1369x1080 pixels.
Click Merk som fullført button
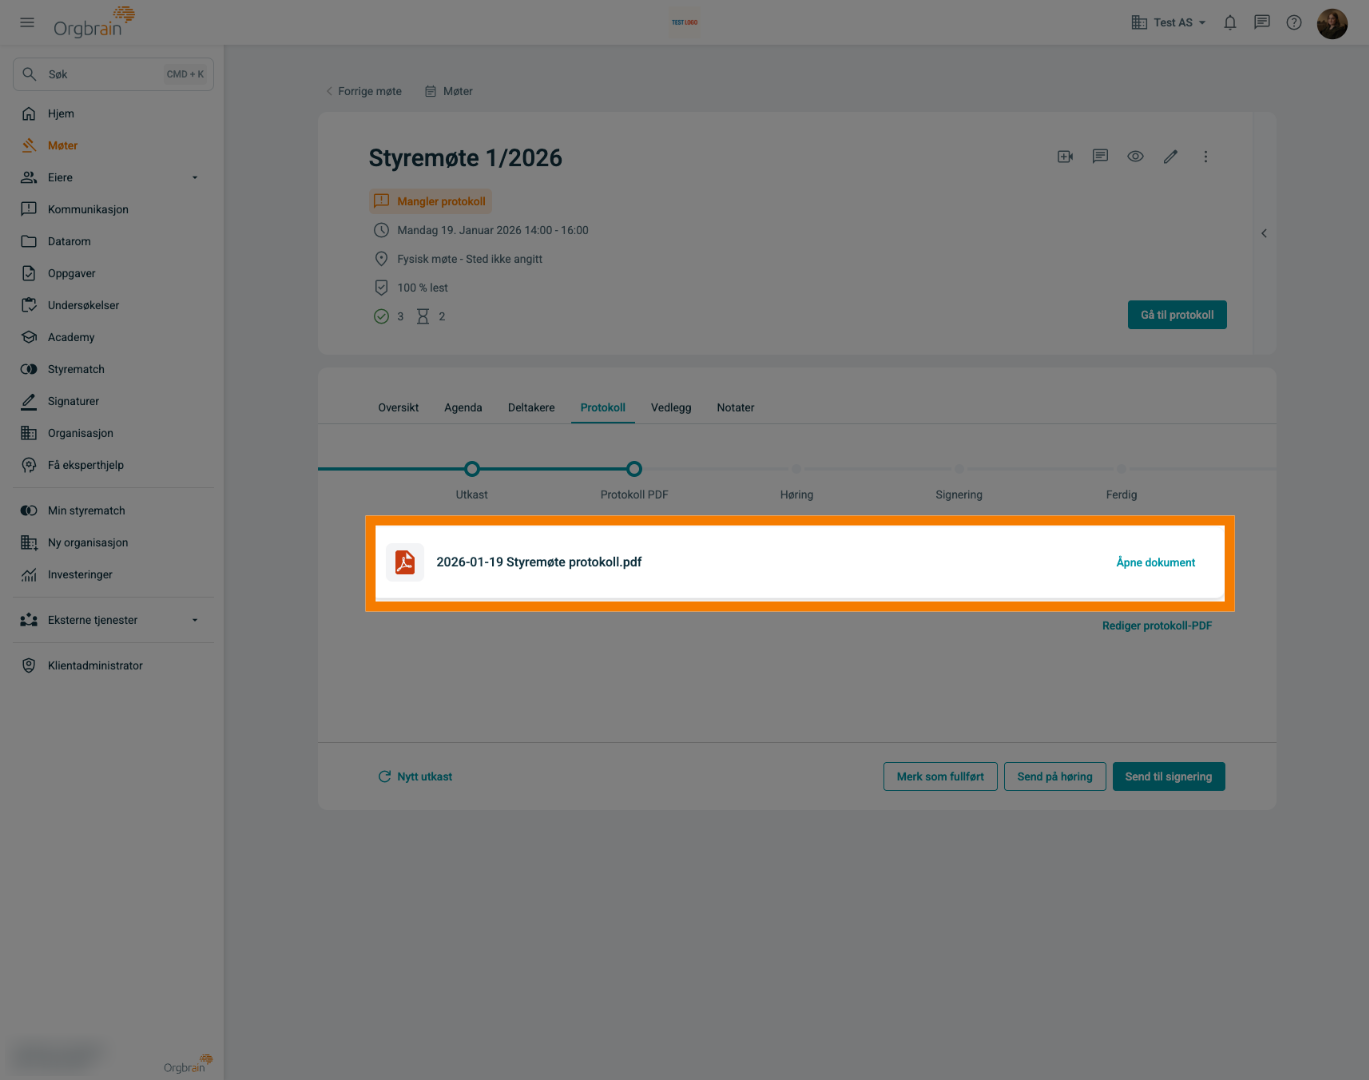[x=940, y=777]
